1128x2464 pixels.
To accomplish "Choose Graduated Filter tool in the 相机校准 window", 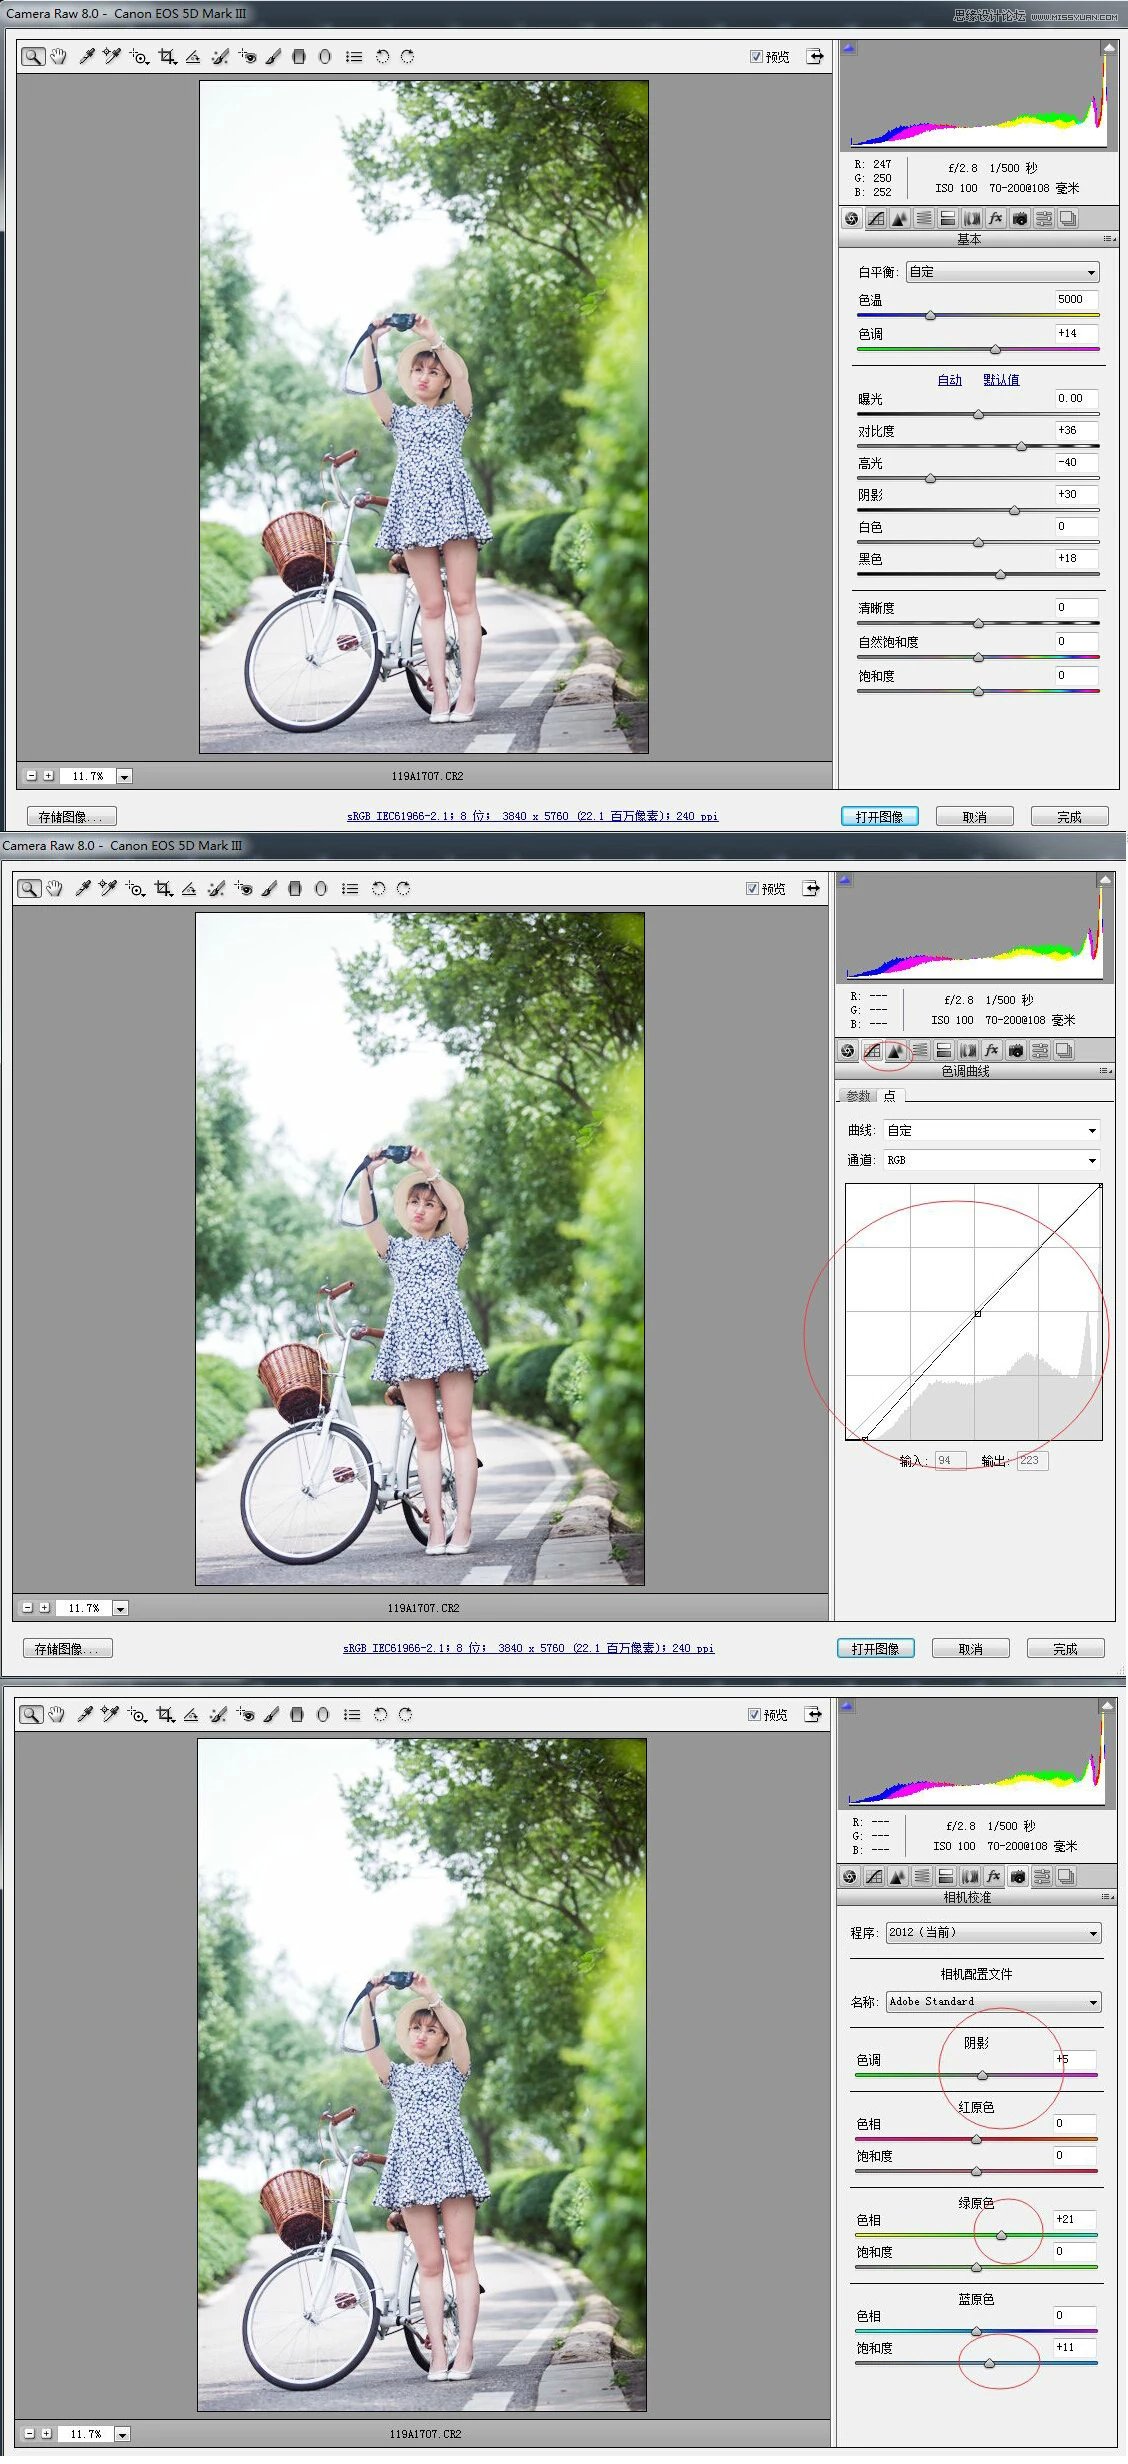I will point(296,1715).
